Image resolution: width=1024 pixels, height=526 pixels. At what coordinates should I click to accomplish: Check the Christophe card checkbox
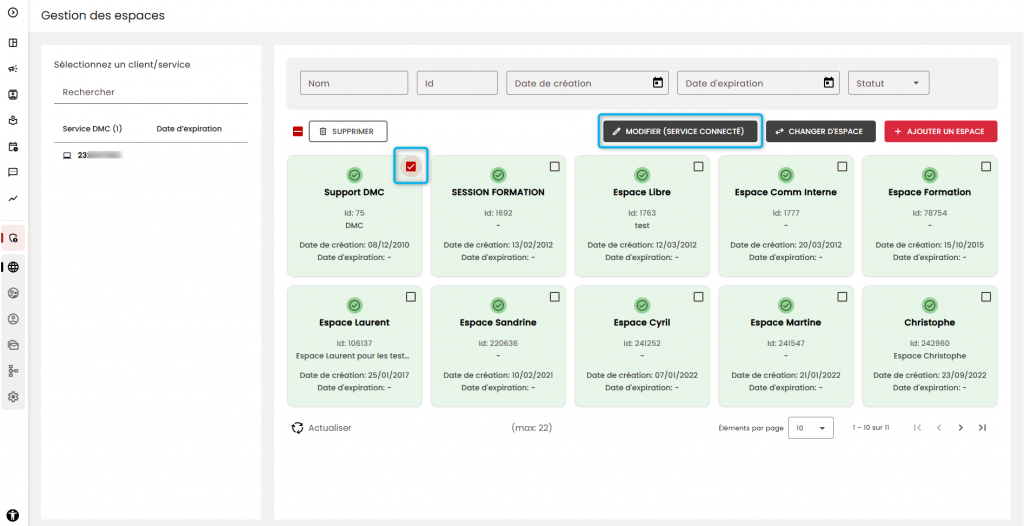[x=986, y=297]
